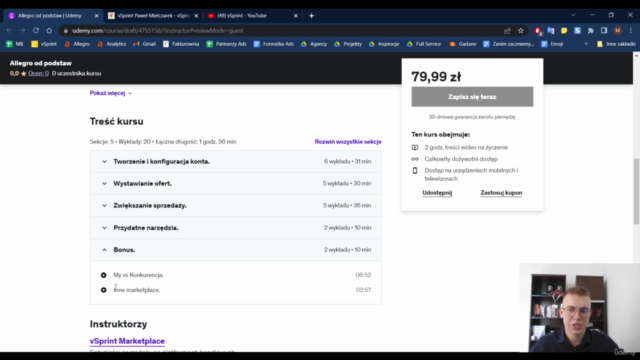
Task: Expand Wystawianie ofert section
Action: 236,184
